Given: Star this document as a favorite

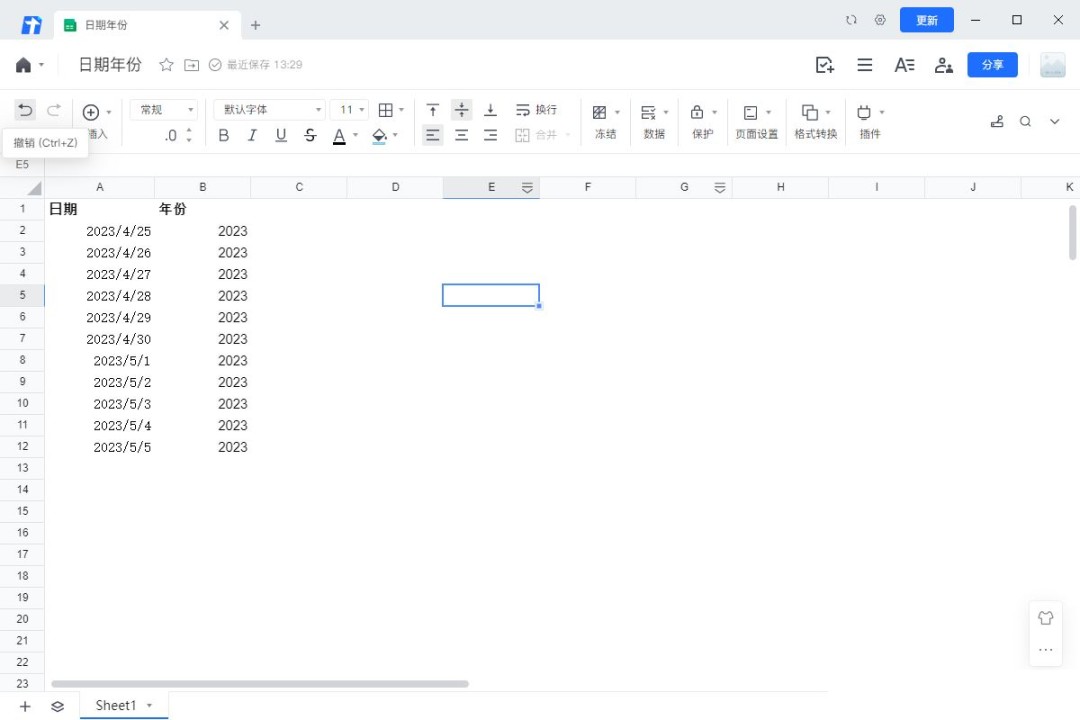Looking at the screenshot, I should tap(166, 65).
